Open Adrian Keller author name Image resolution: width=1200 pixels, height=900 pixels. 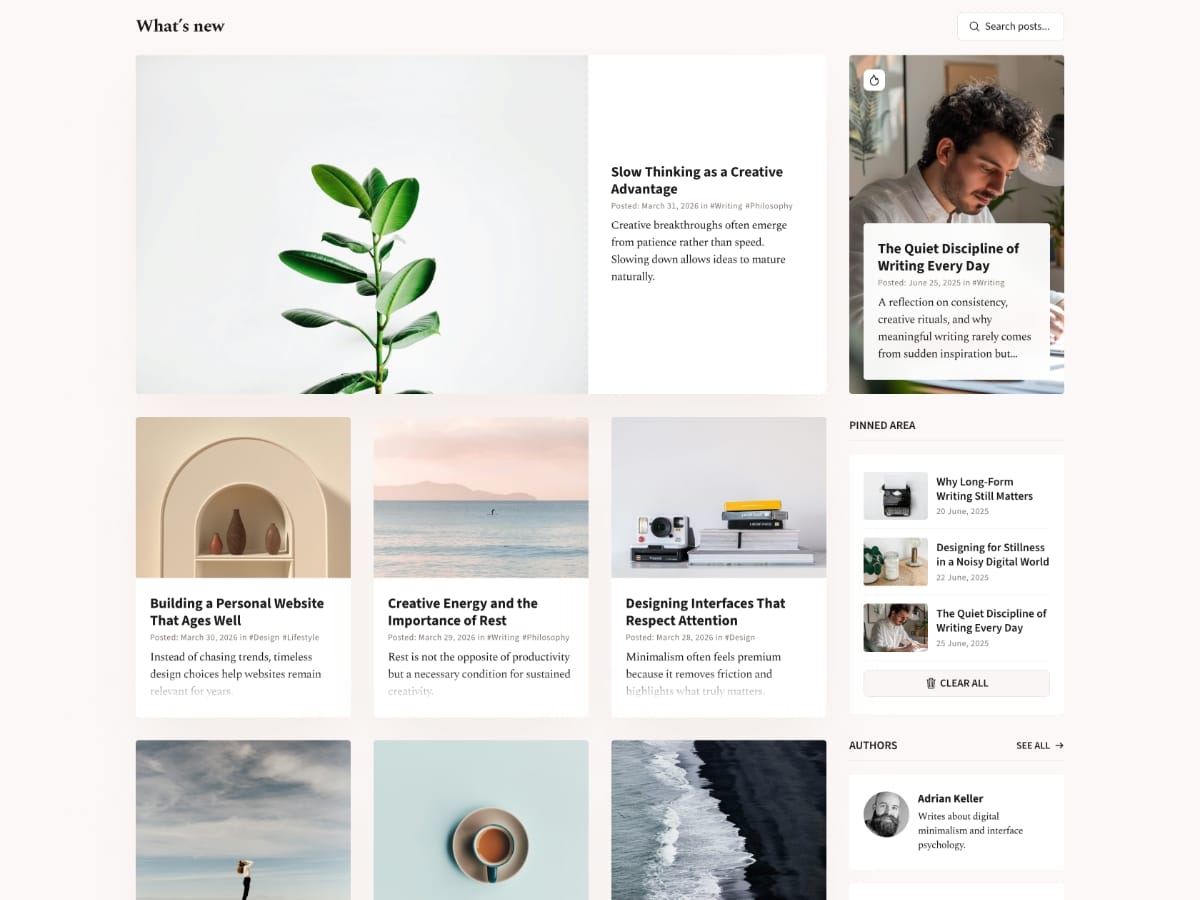[950, 799]
